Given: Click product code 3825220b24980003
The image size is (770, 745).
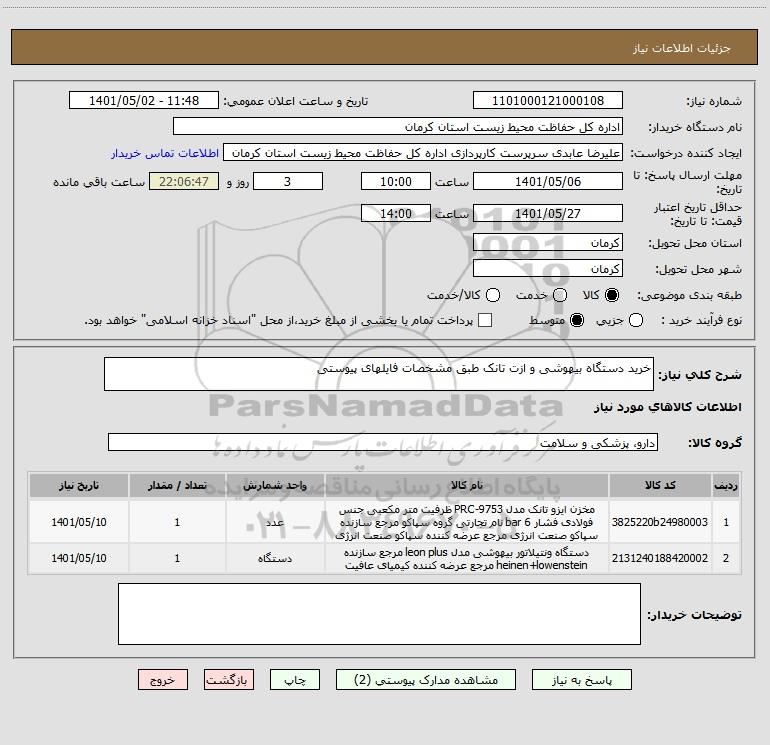Looking at the screenshot, I should pyautogui.click(x=660, y=522).
